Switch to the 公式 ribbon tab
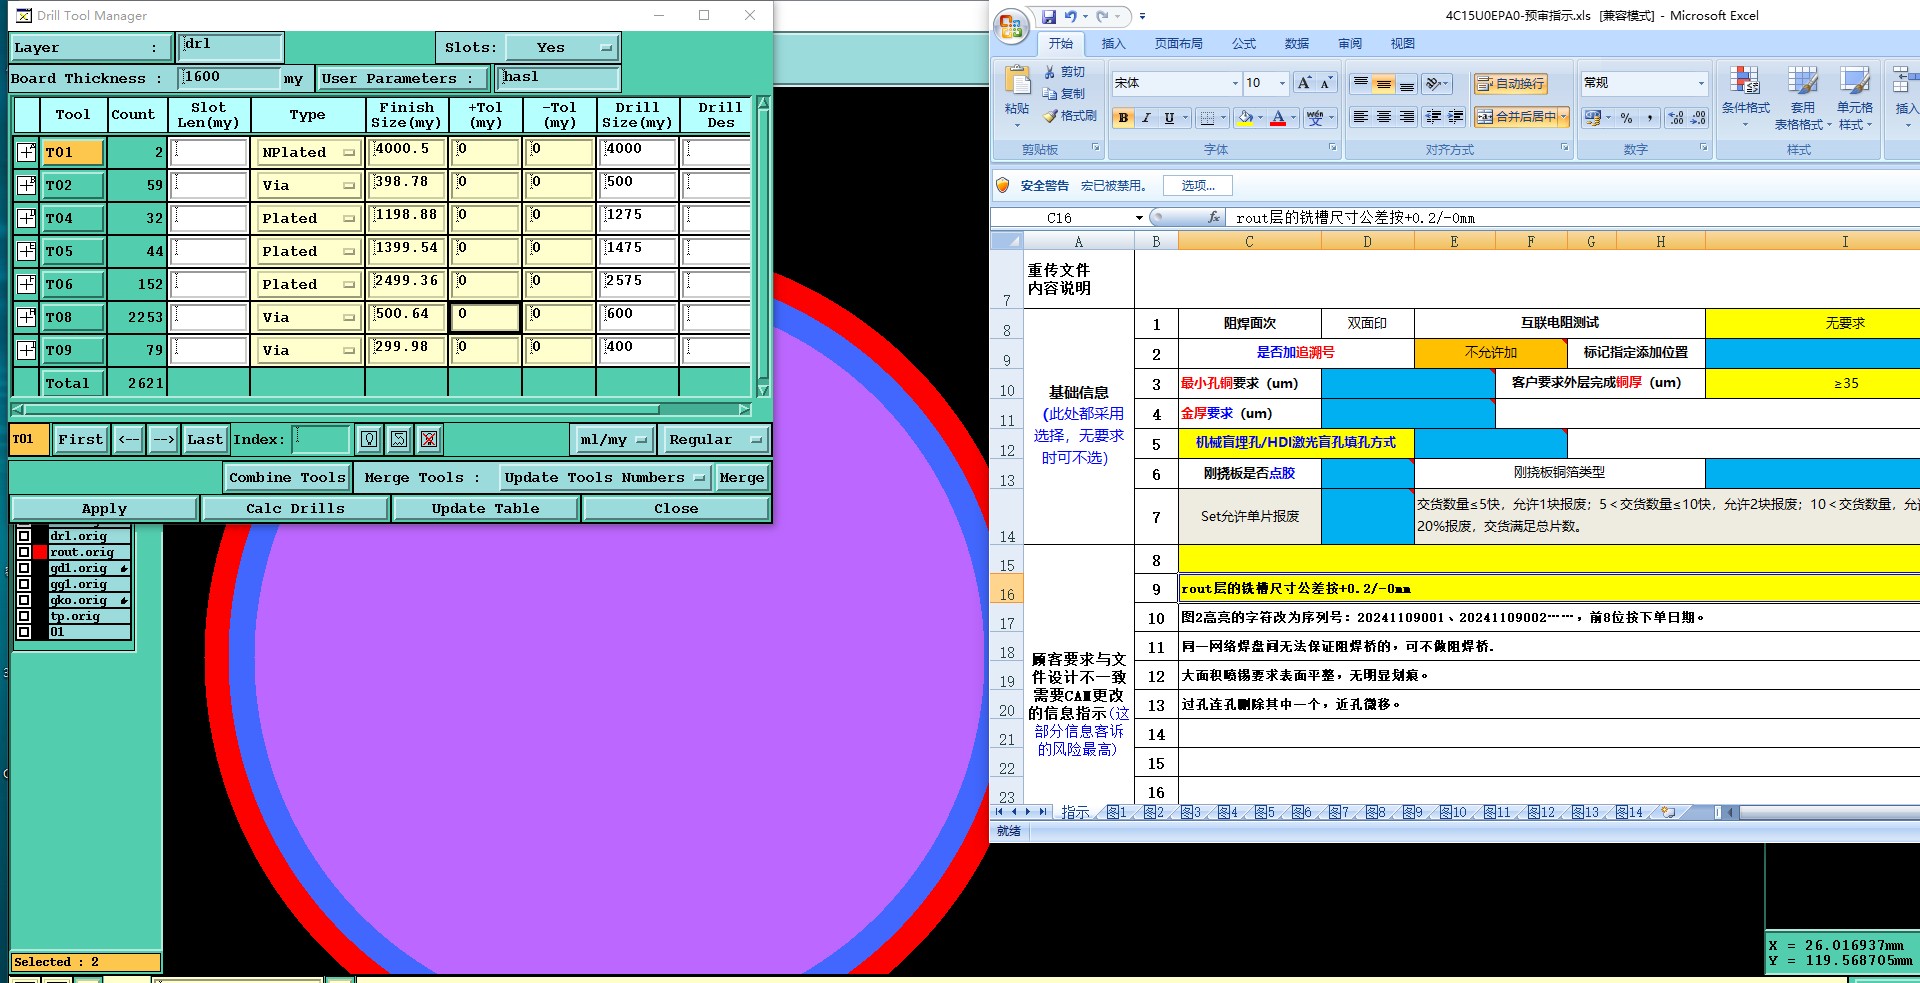This screenshot has height=983, width=1920. tap(1244, 44)
